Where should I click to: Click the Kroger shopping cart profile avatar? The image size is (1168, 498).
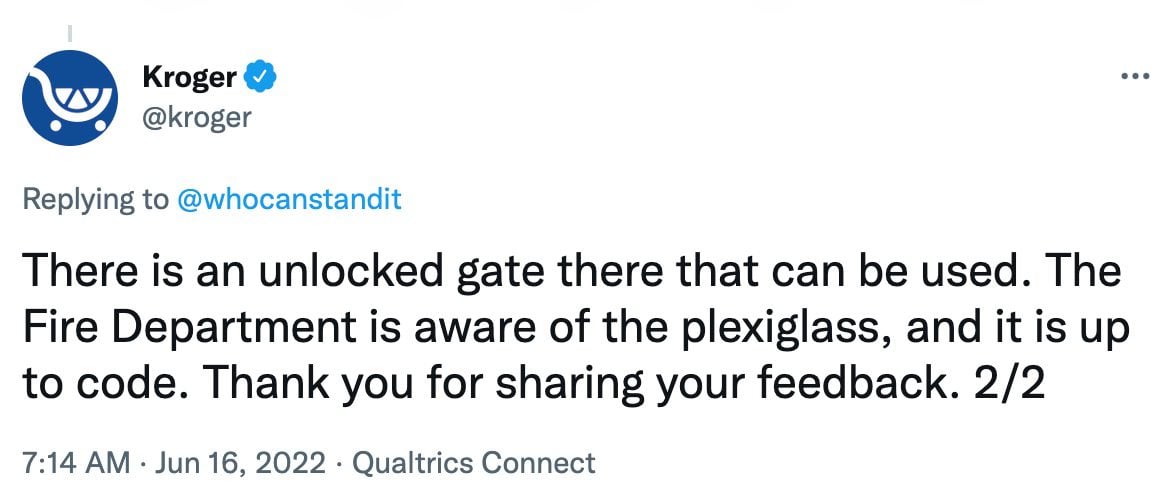[x=71, y=99]
